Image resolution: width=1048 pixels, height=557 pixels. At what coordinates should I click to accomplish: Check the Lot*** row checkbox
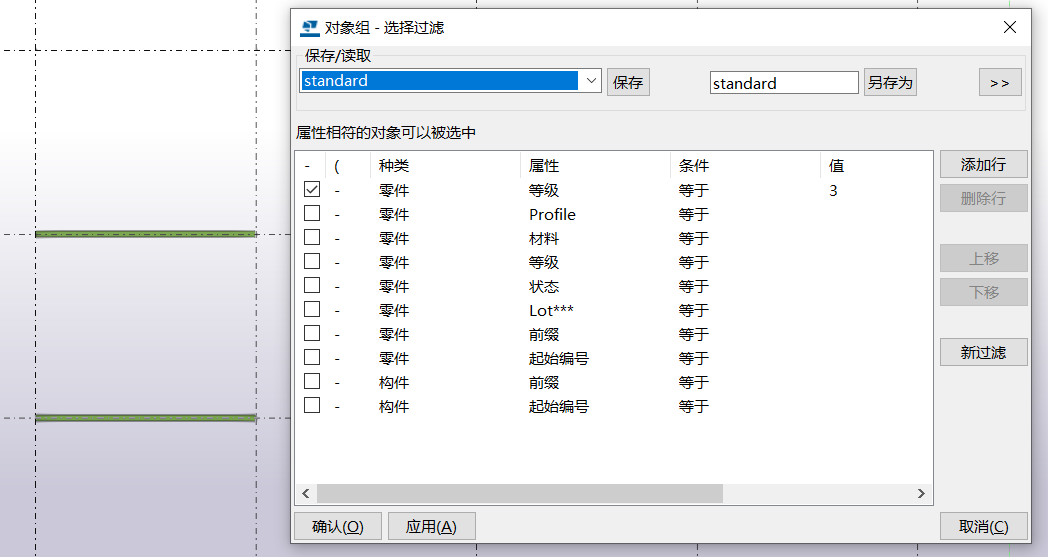coord(311,310)
